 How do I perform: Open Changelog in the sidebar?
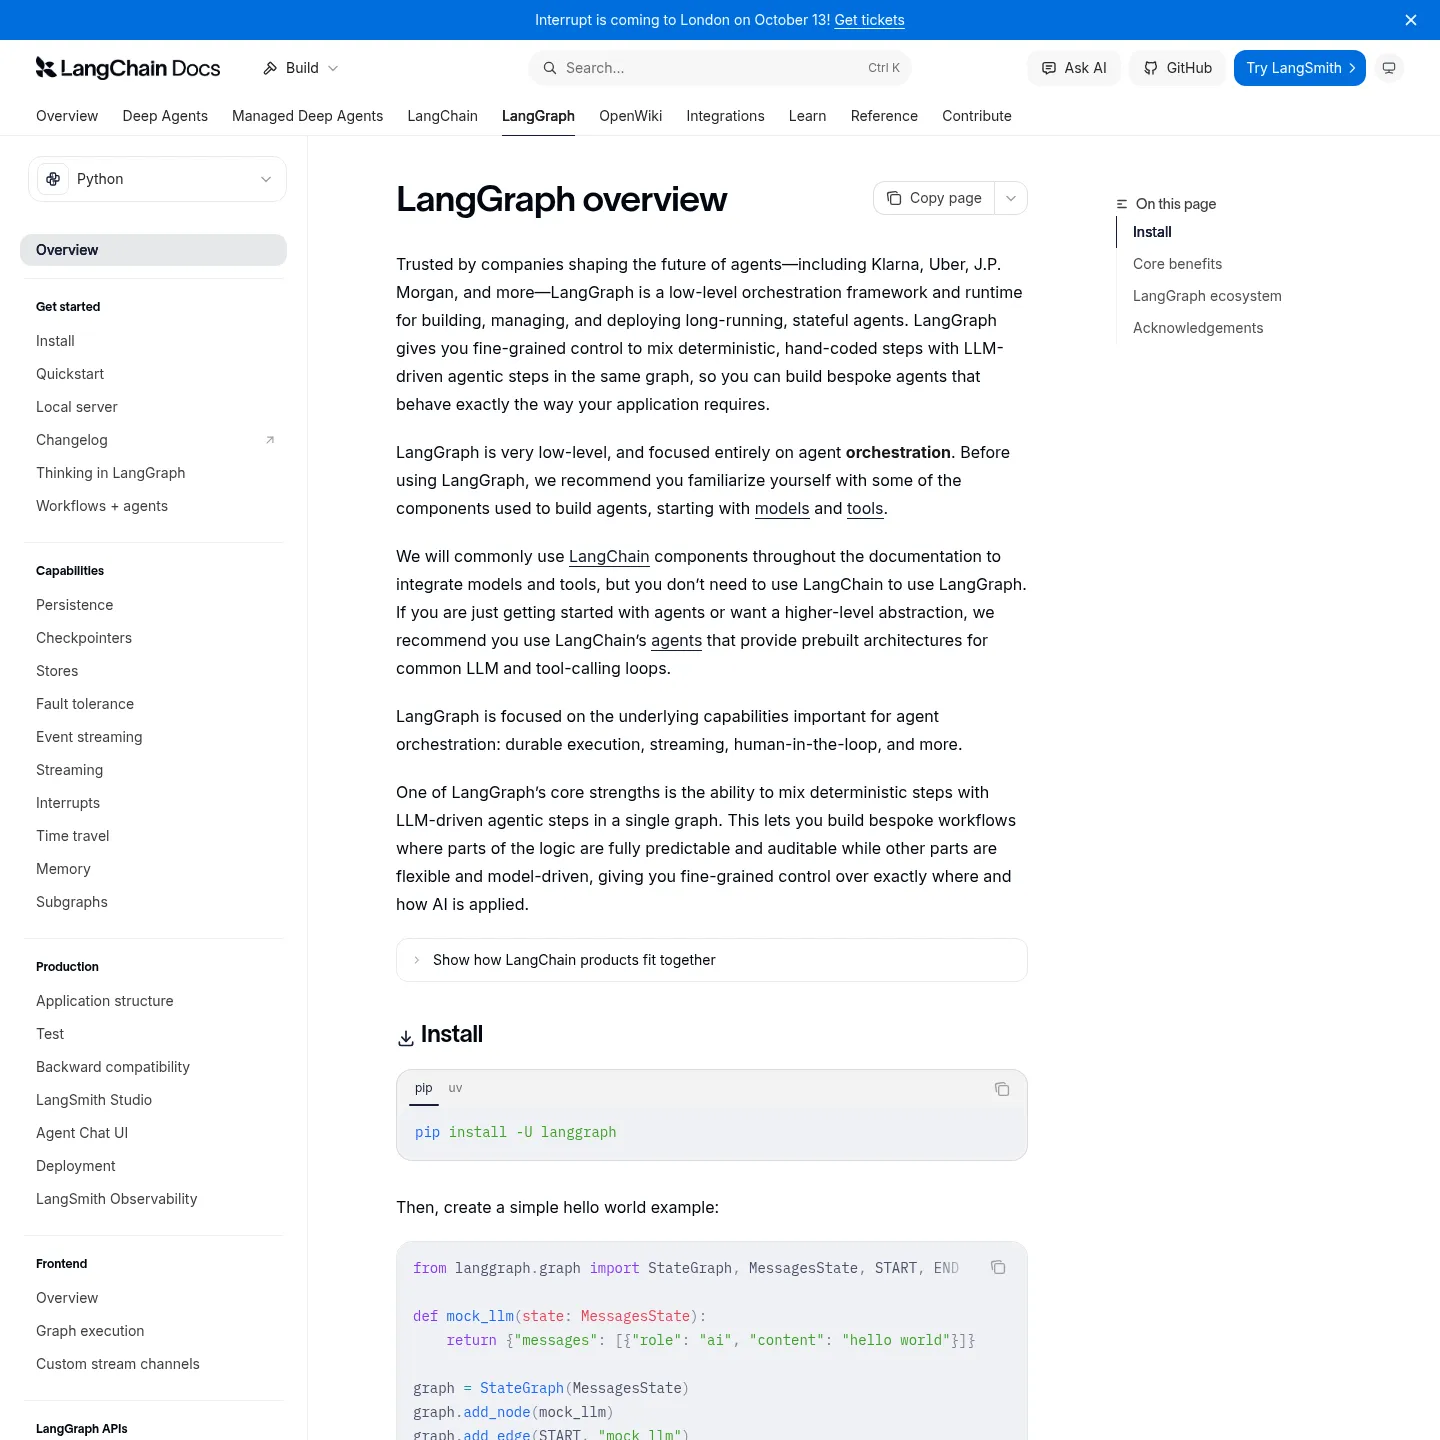[x=72, y=440]
